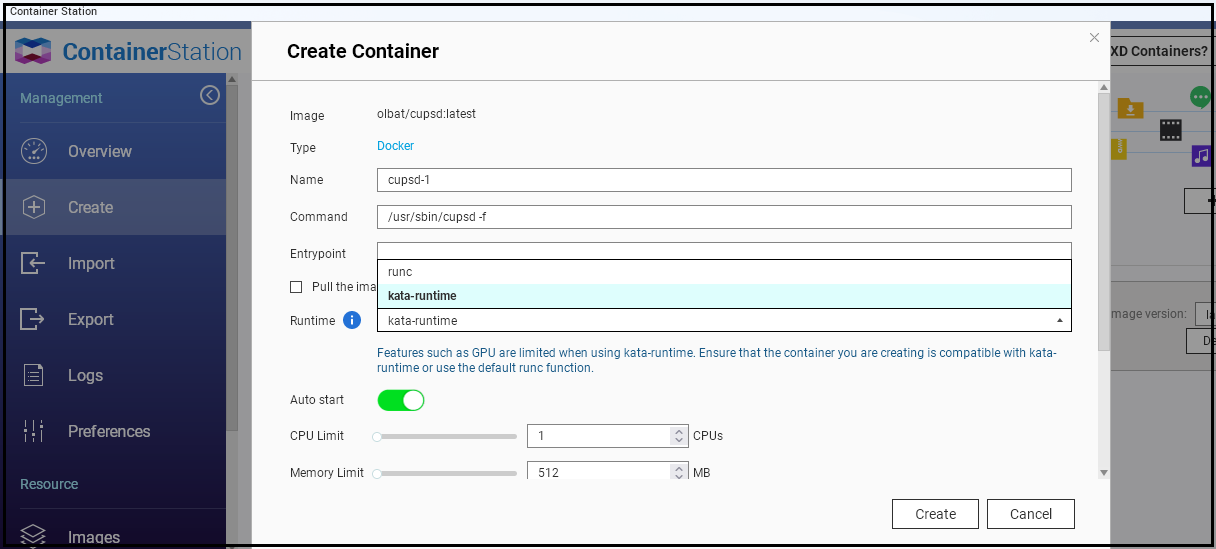Increase Memory Limit with stepper arrow

680,467
